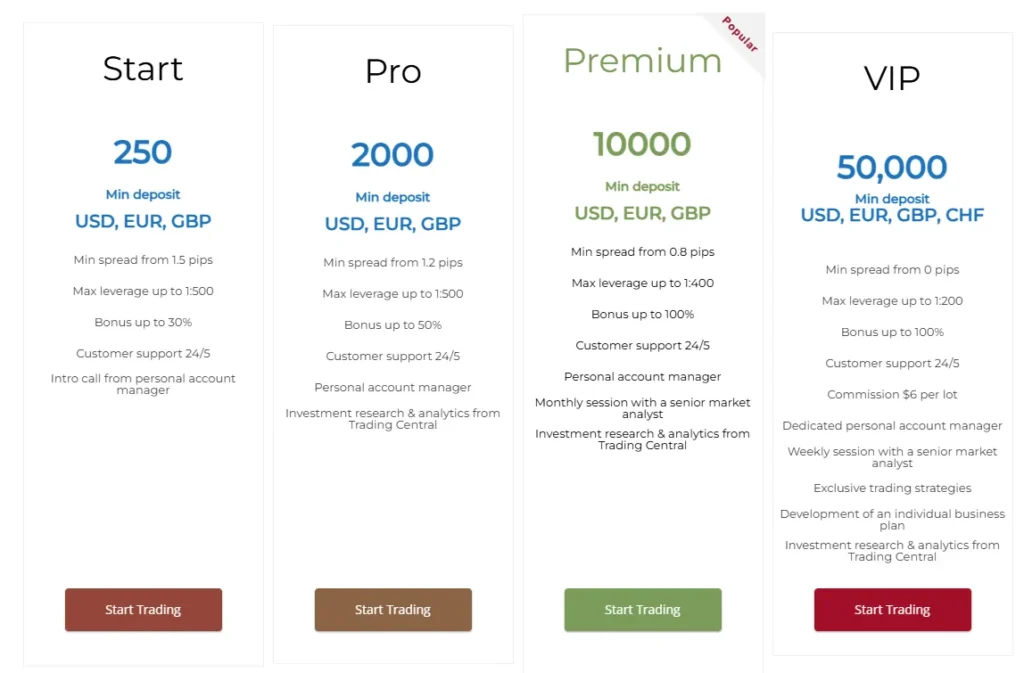Click the Start Trading button under Premium plan
The height and width of the screenshot is (673, 1024).
pyautogui.click(x=642, y=609)
